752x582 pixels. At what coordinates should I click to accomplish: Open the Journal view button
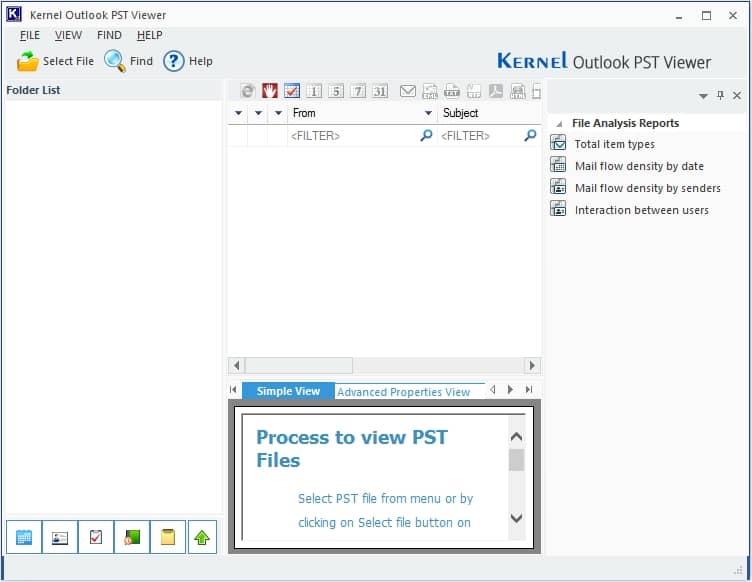point(132,537)
